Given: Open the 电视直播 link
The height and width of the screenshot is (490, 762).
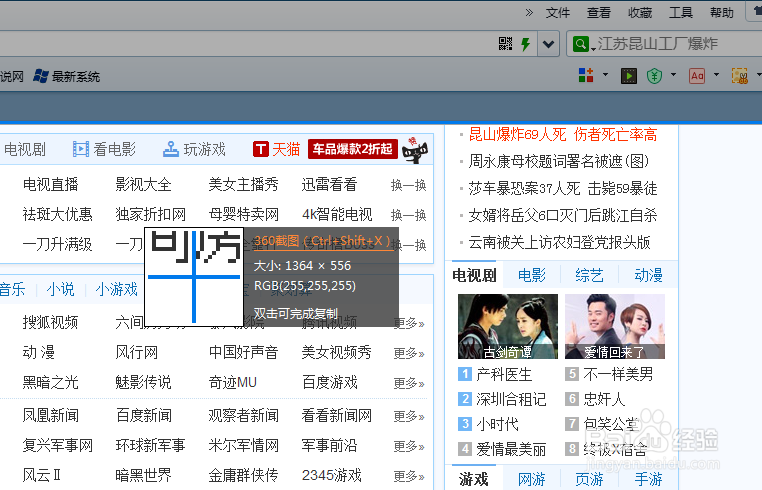Looking at the screenshot, I should coord(51,185).
